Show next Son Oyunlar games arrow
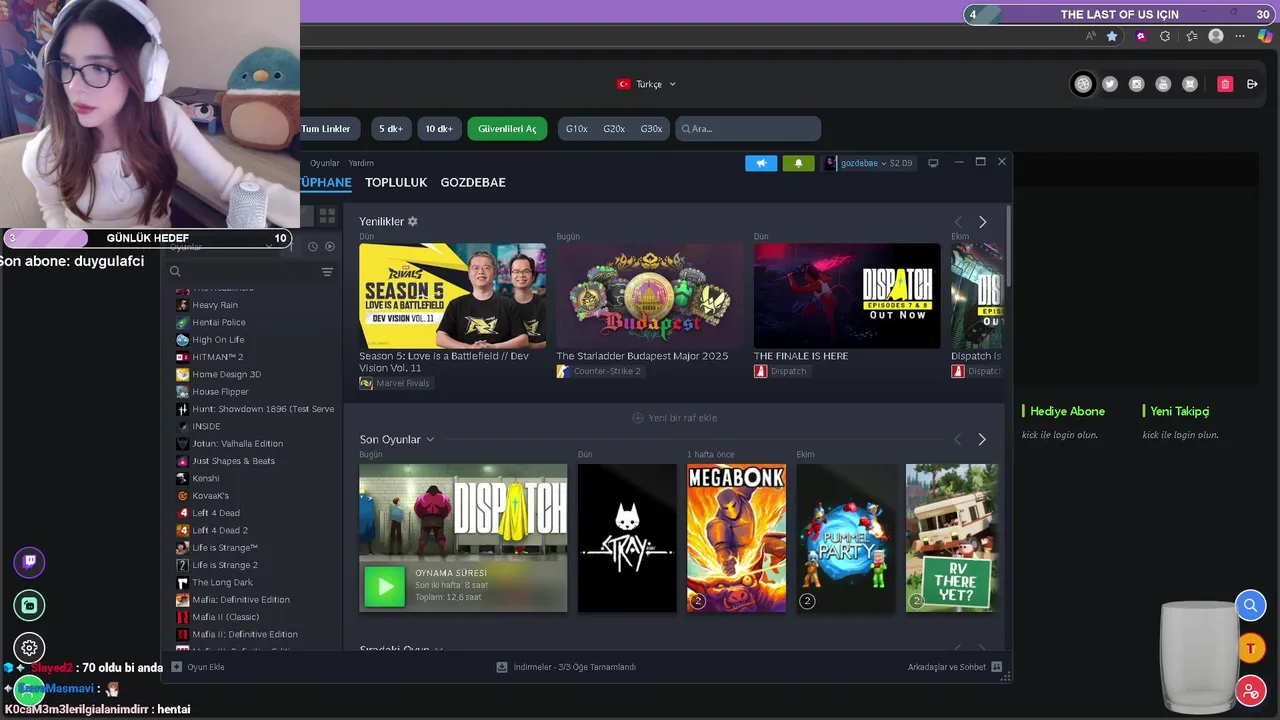 point(982,439)
